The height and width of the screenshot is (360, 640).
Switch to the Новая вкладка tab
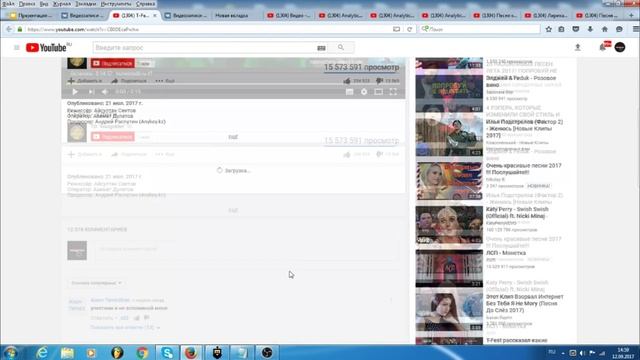[x=231, y=16]
